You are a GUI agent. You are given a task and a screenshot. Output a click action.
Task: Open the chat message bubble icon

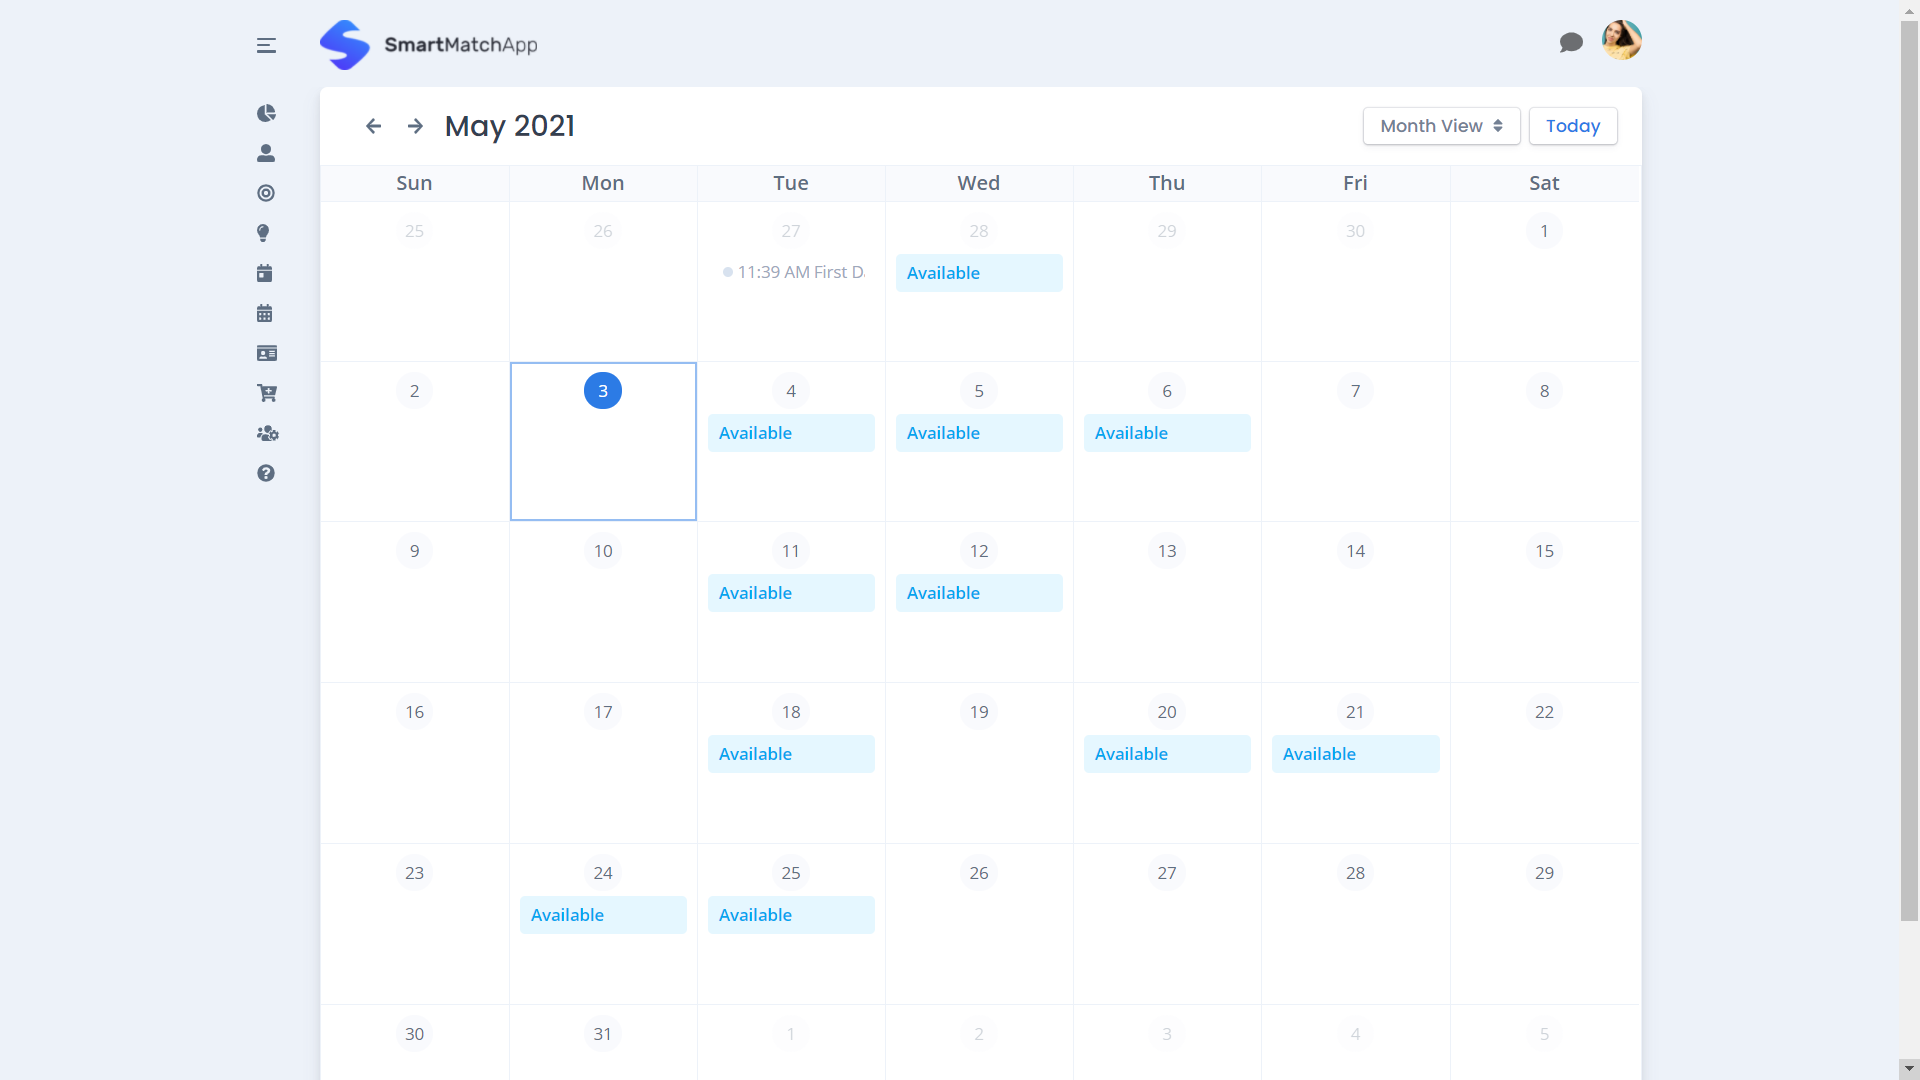click(x=1571, y=42)
